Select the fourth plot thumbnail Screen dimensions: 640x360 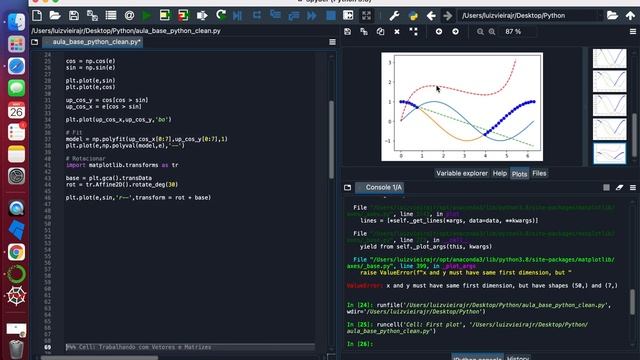pyautogui.click(x=609, y=129)
